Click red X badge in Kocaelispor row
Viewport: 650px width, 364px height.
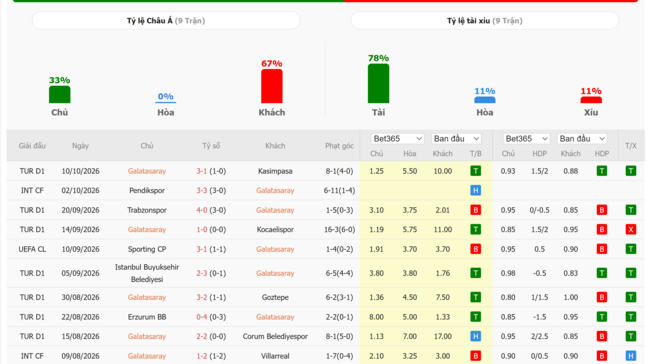631,229
